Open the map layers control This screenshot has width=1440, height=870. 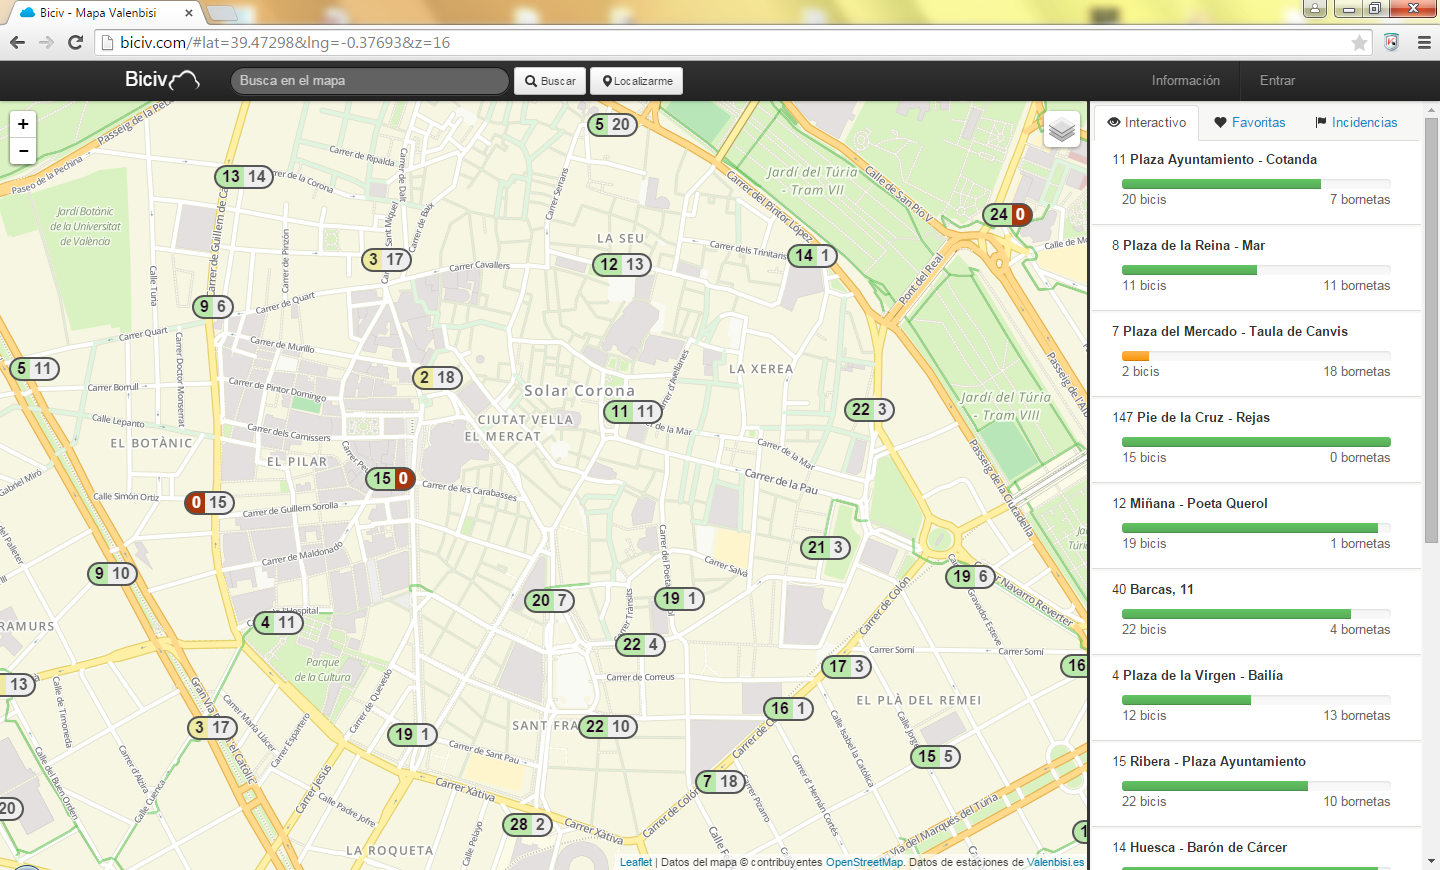1062,129
